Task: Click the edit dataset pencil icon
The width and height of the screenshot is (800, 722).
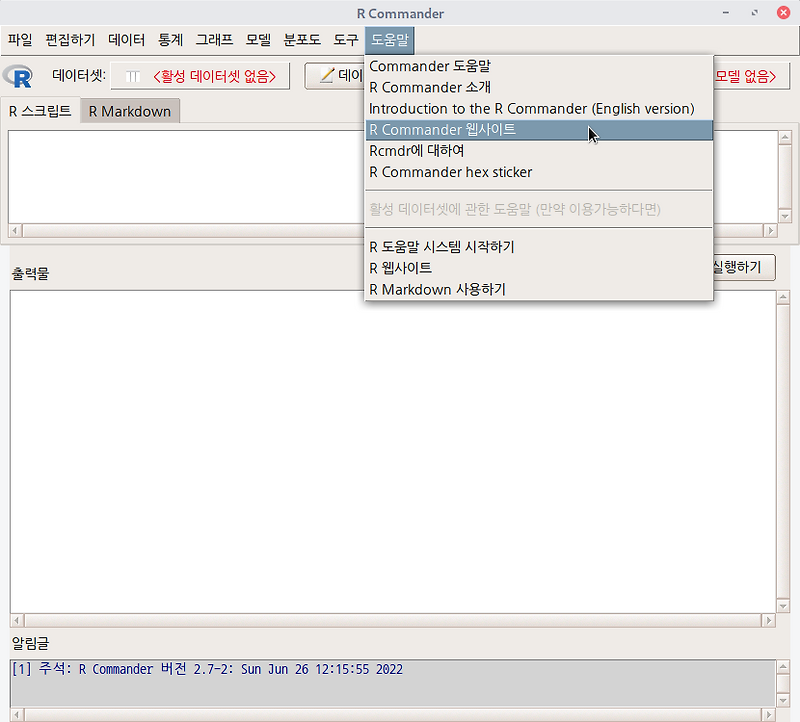Action: (x=328, y=75)
